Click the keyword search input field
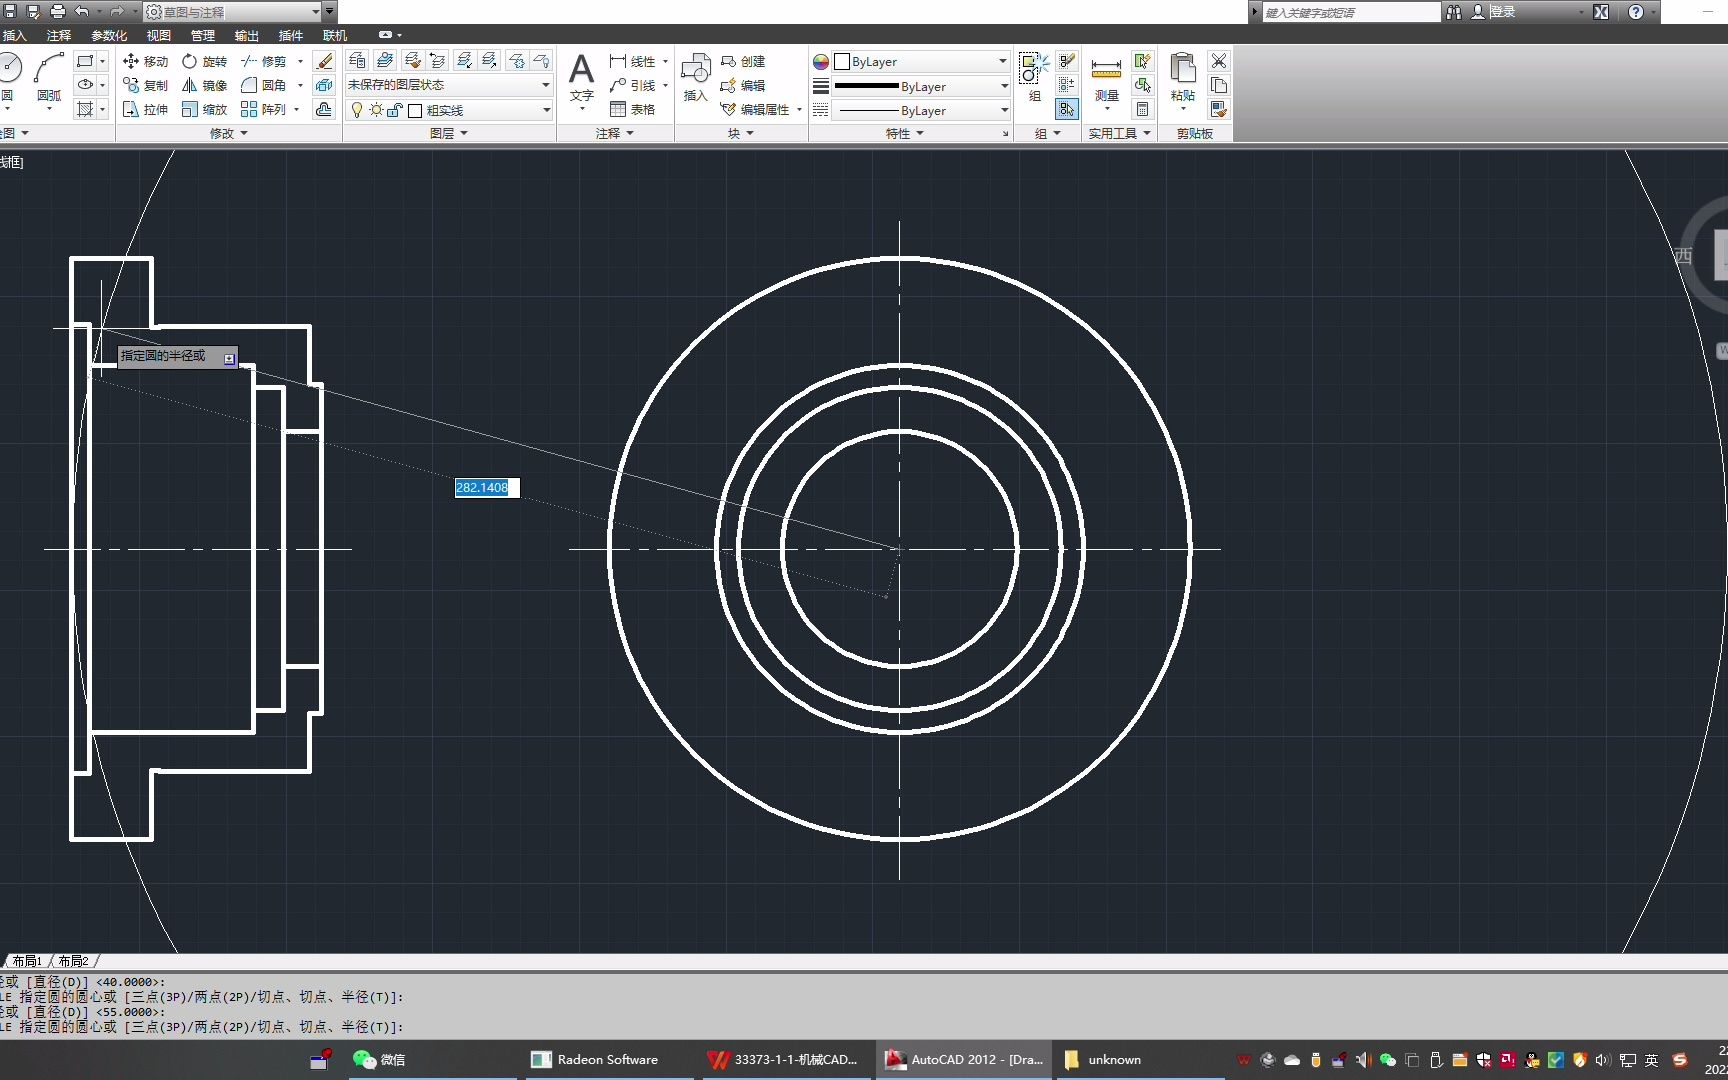 1350,12
